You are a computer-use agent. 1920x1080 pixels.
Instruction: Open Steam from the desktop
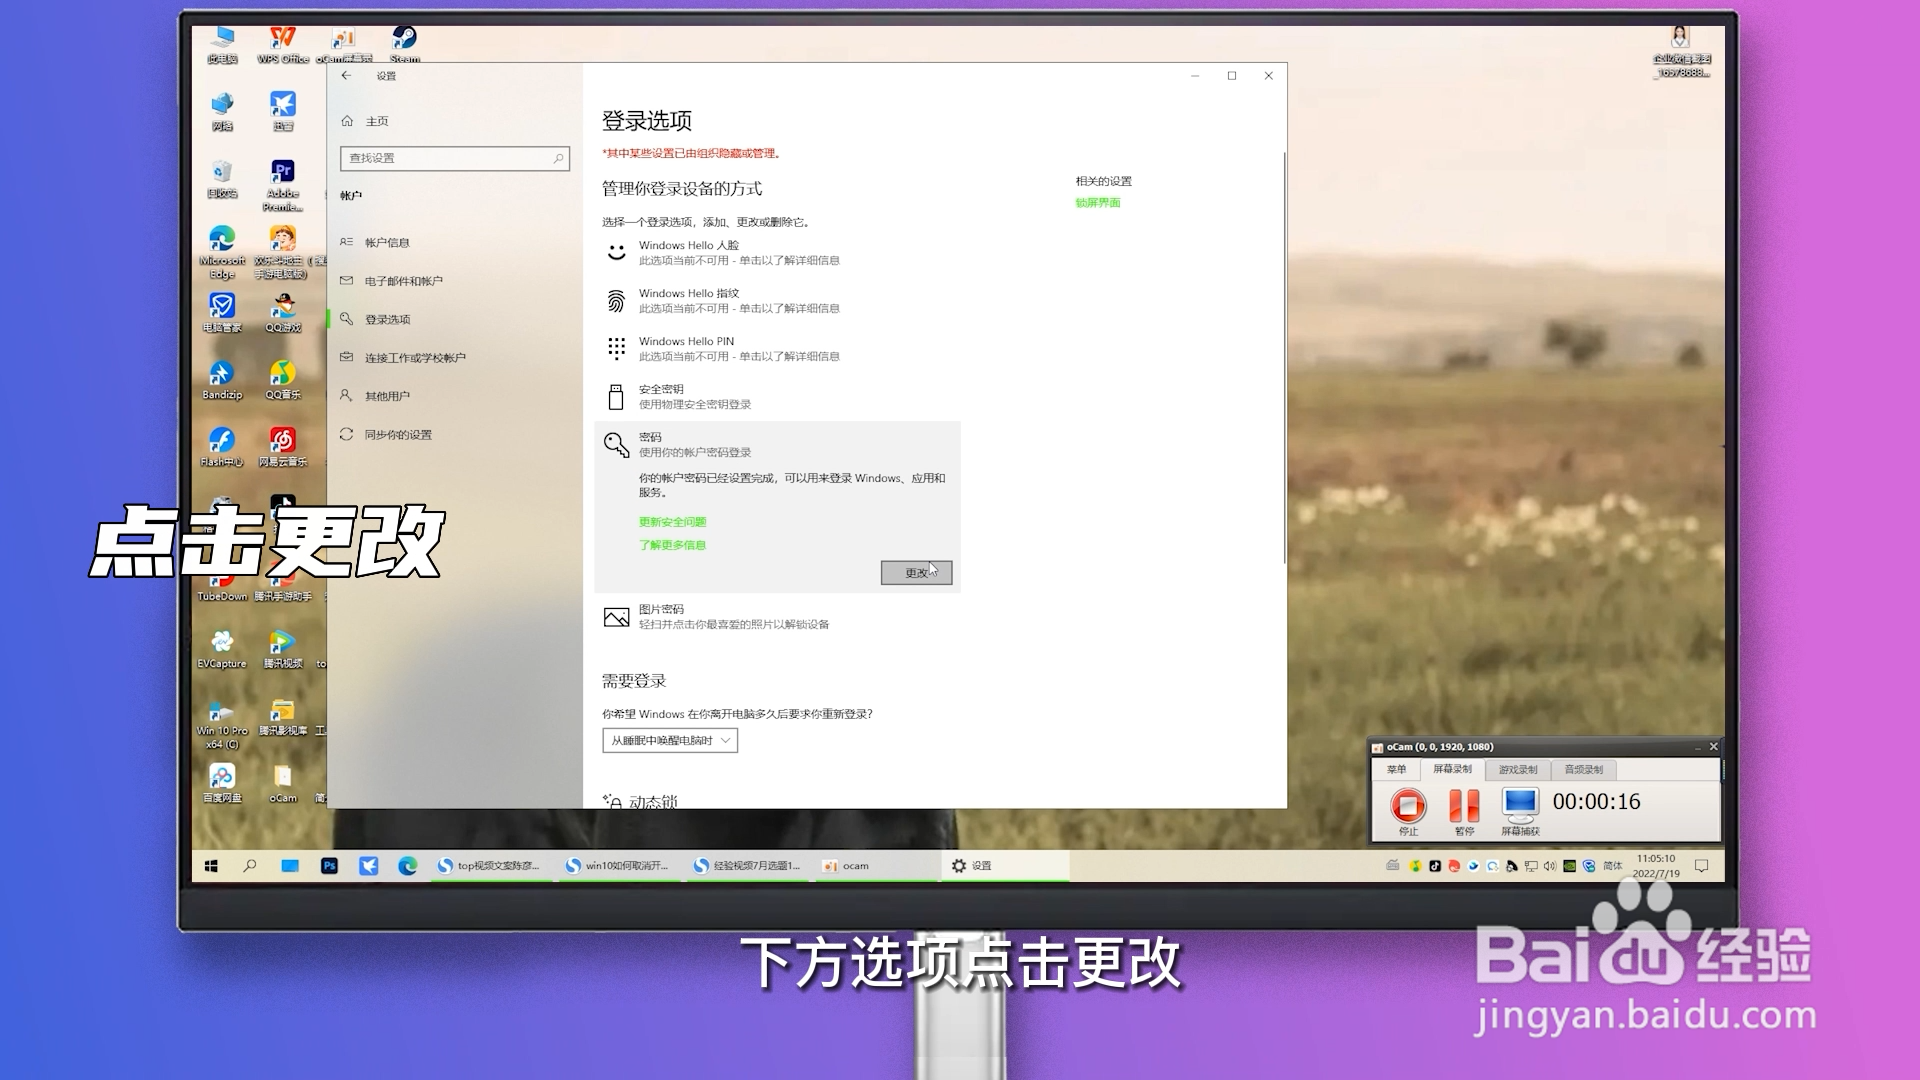coord(403,40)
